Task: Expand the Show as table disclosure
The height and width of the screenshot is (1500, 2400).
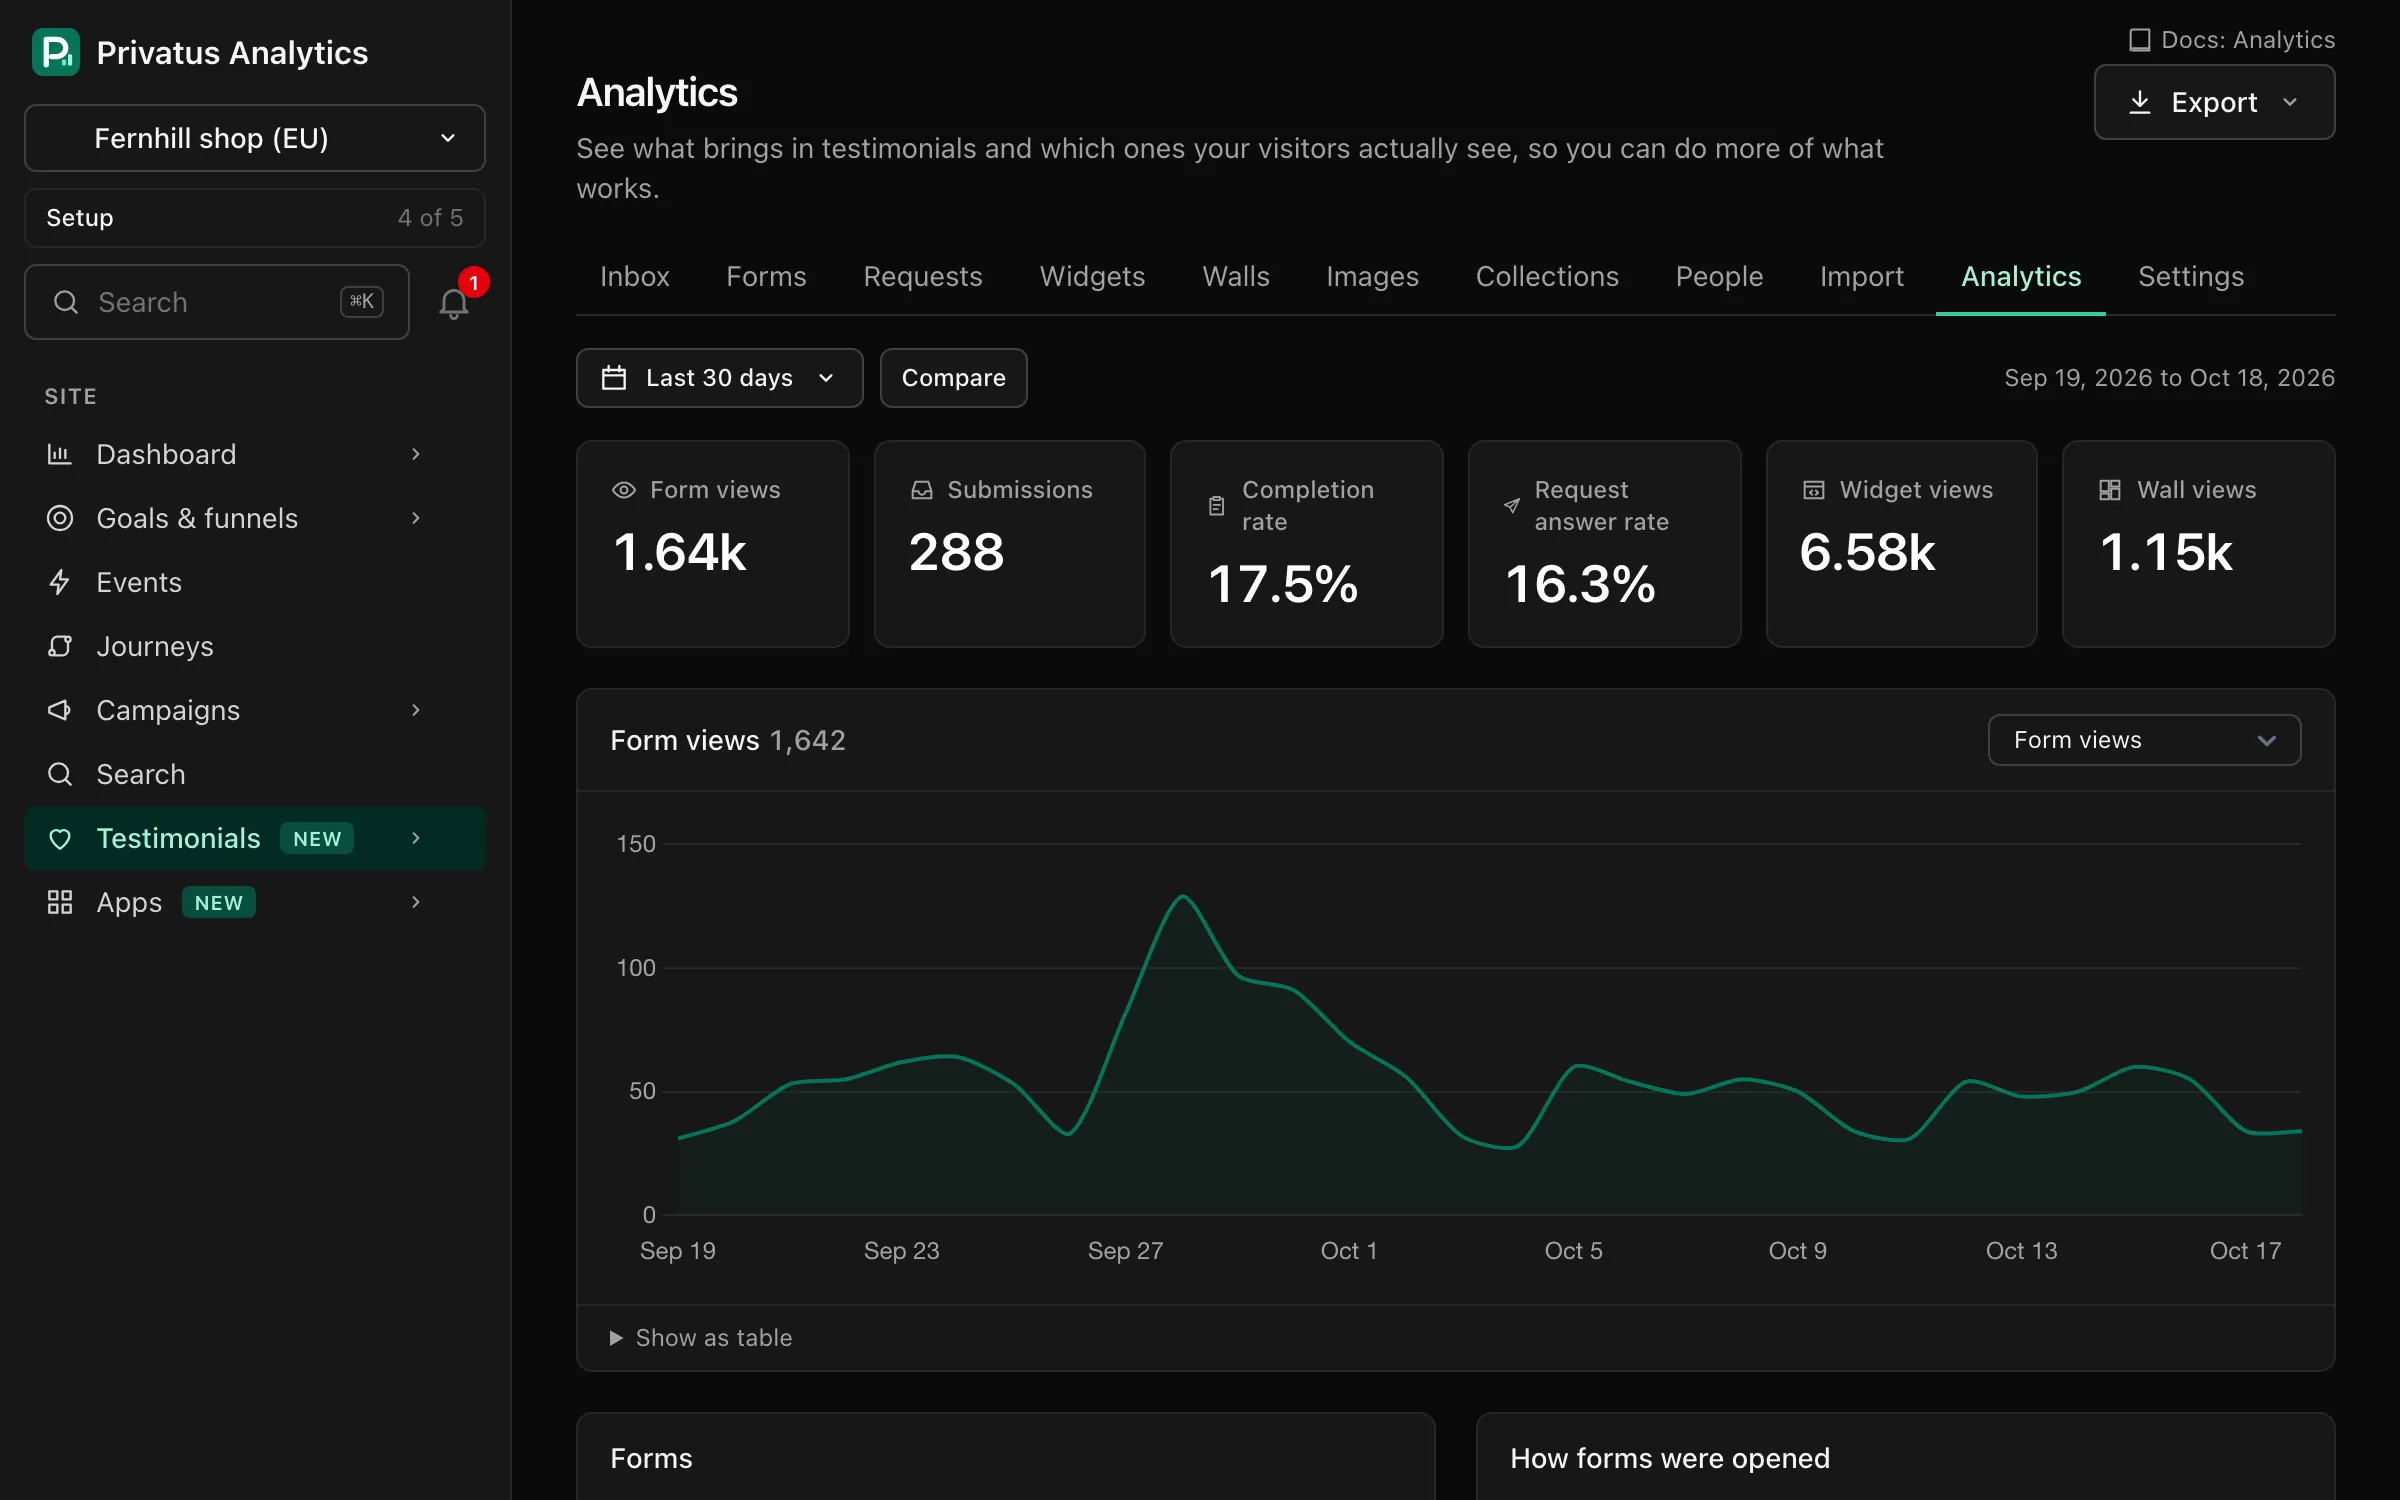Action: click(x=701, y=1338)
